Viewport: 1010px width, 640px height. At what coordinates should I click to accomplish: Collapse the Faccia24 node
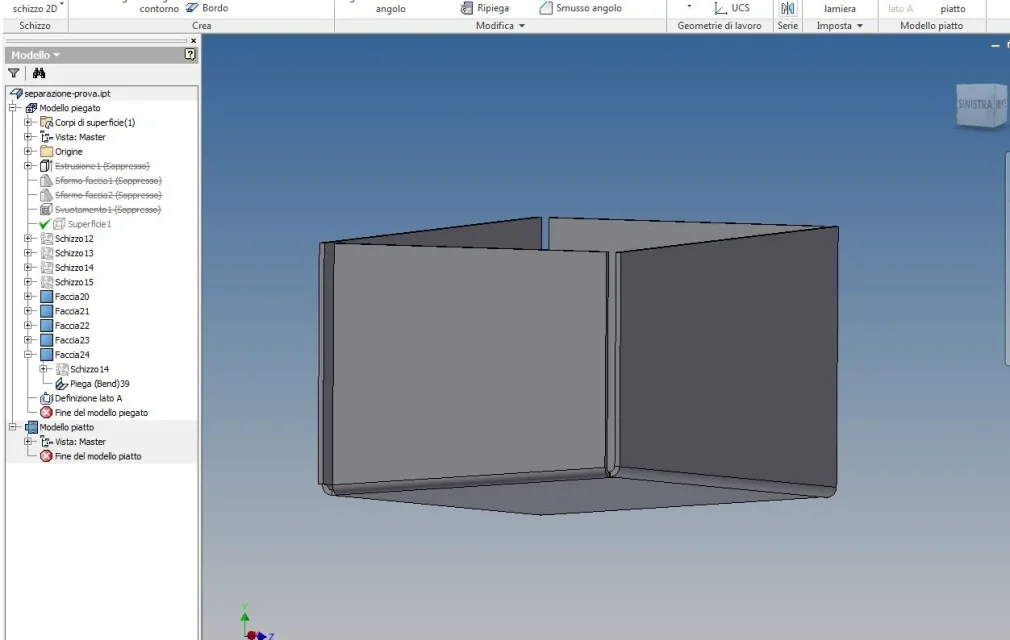tap(28, 354)
